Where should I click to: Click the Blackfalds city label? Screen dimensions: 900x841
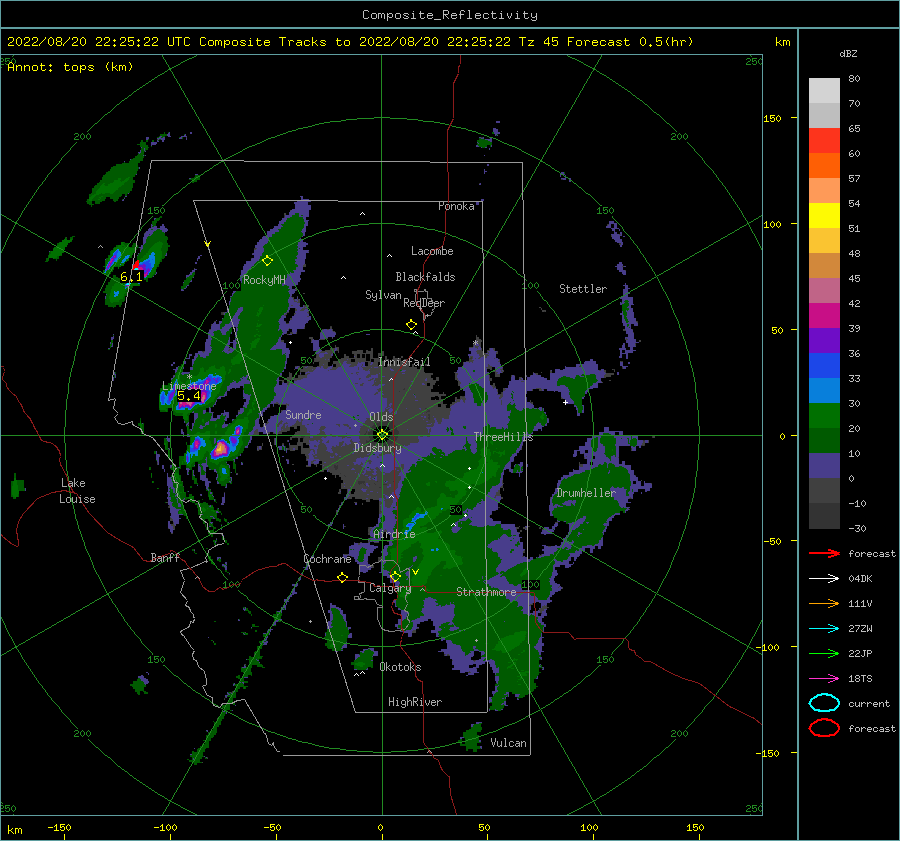click(x=425, y=277)
